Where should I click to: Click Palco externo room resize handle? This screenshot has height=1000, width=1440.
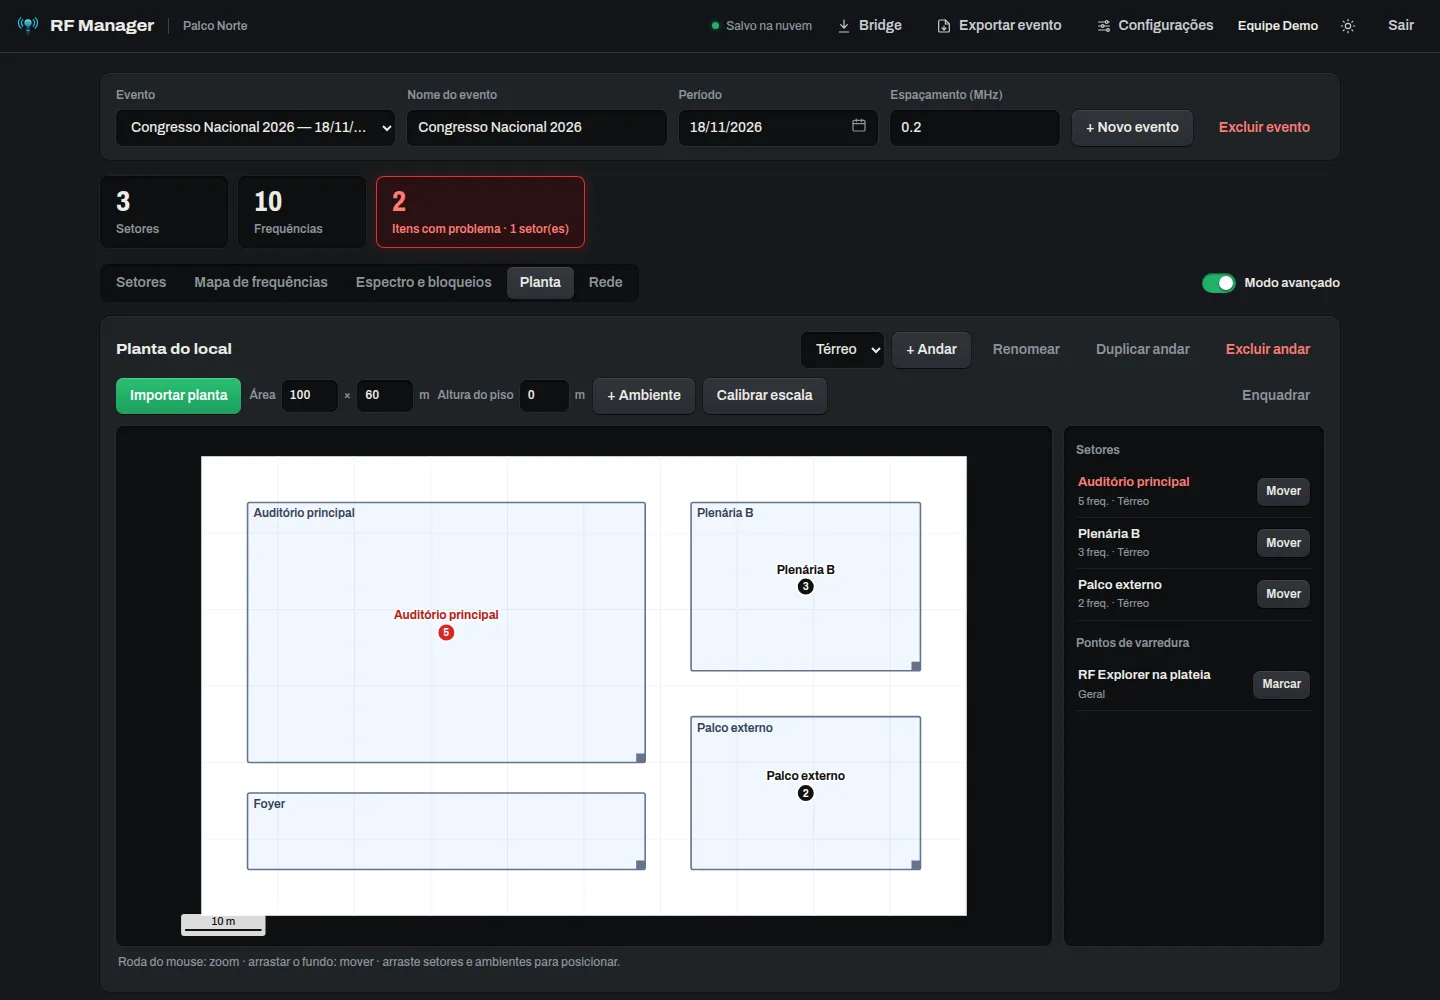[x=916, y=865]
